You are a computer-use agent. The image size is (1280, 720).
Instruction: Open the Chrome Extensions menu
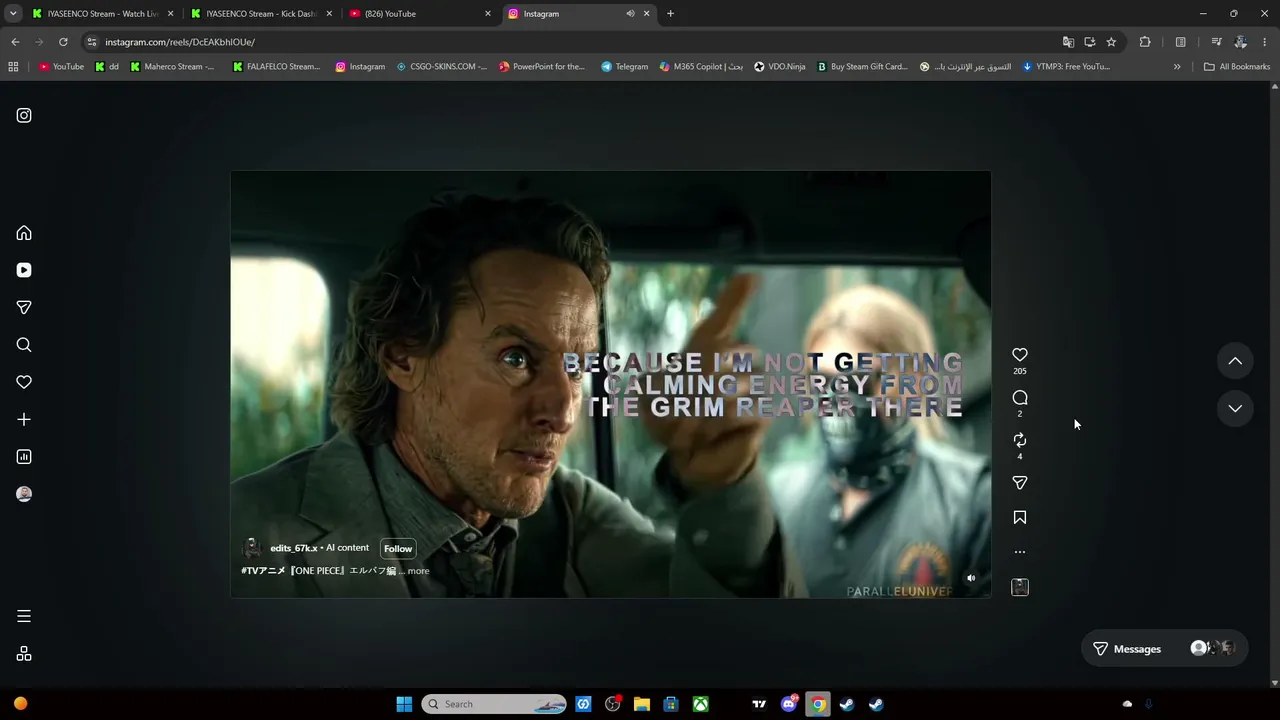(1145, 42)
